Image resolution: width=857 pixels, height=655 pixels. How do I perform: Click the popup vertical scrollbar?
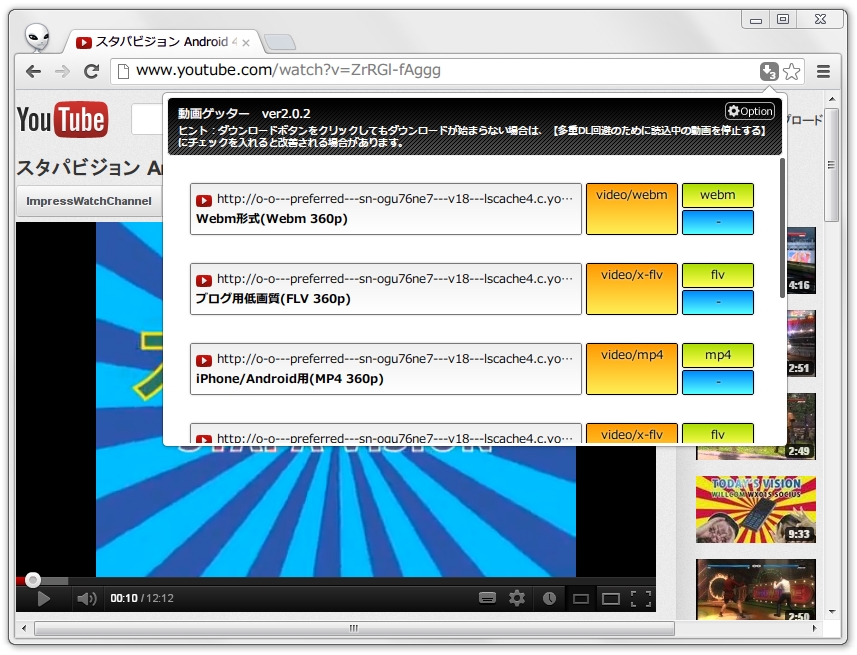[782, 228]
